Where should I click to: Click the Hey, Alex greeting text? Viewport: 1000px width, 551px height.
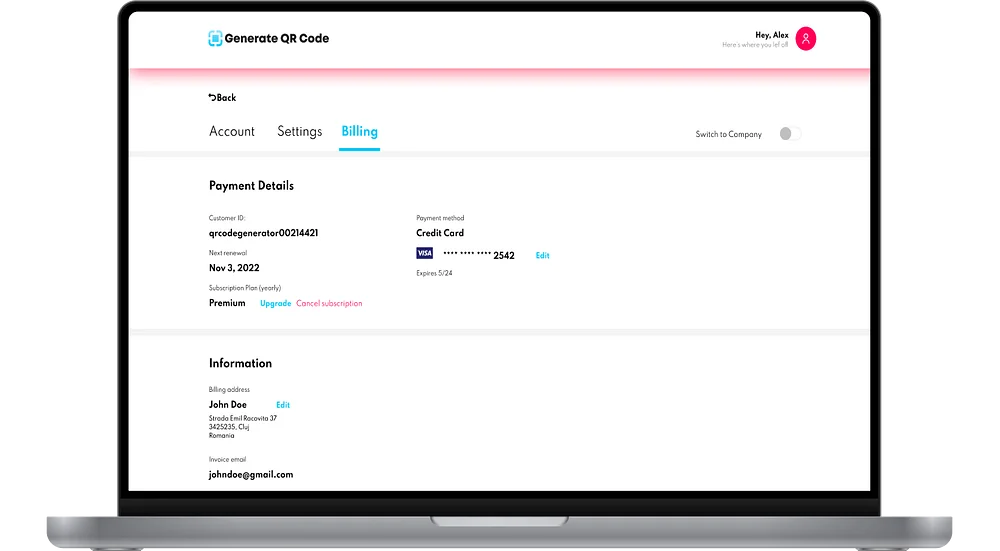pos(772,35)
